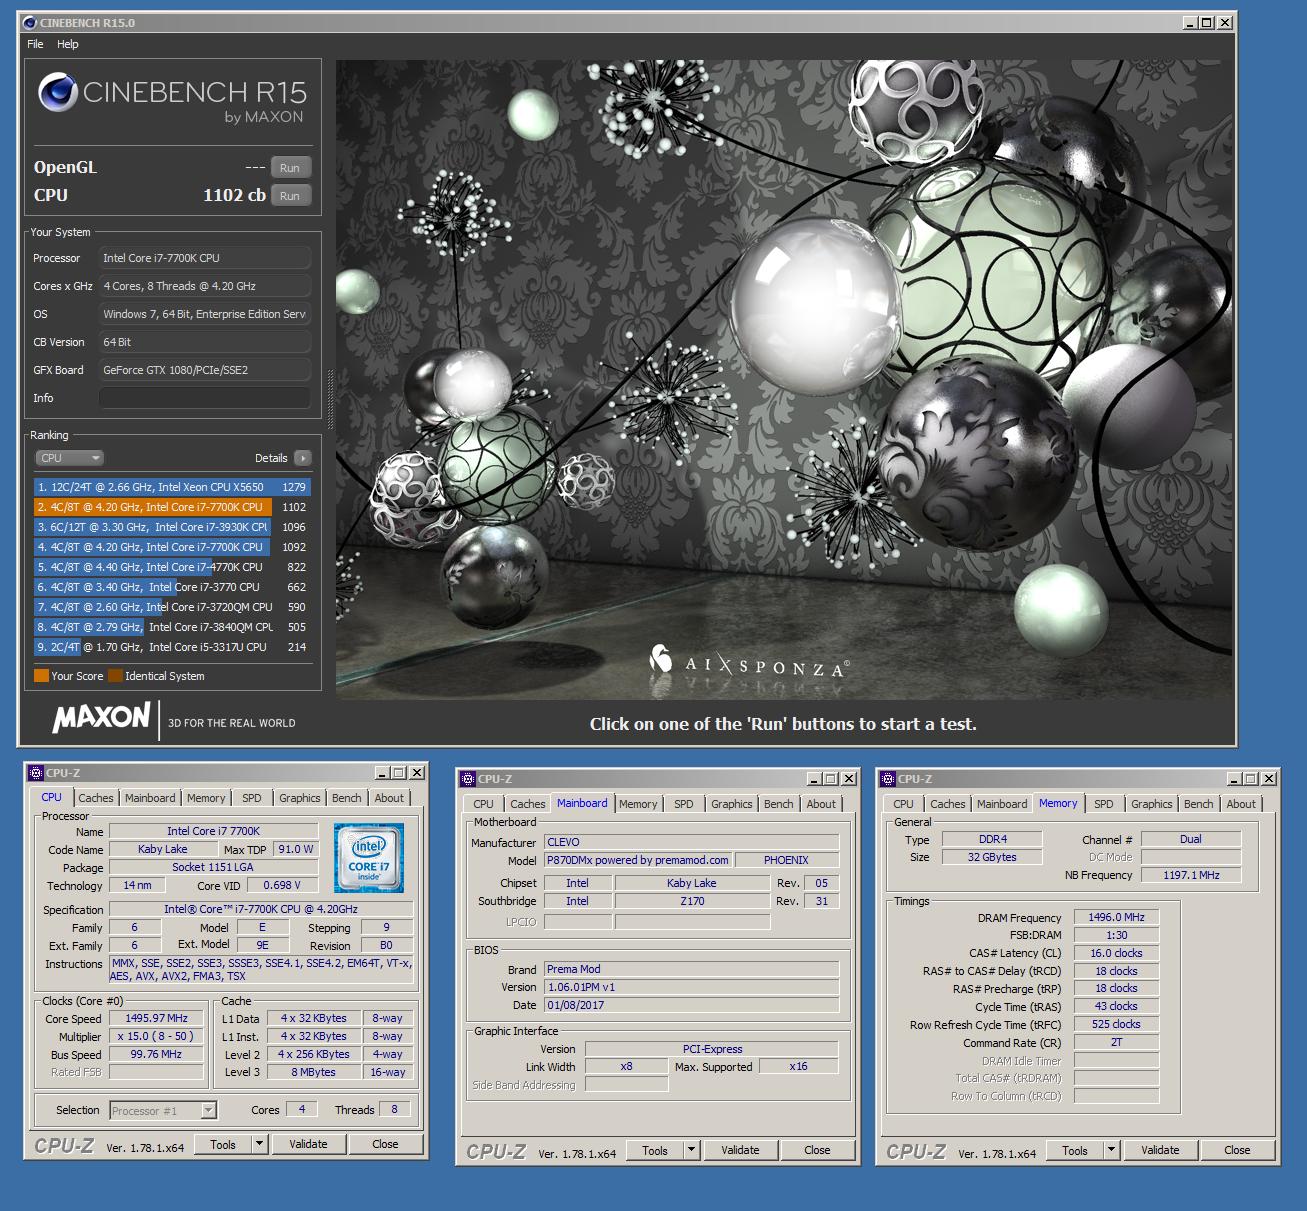Click the empty Info text field

point(205,398)
